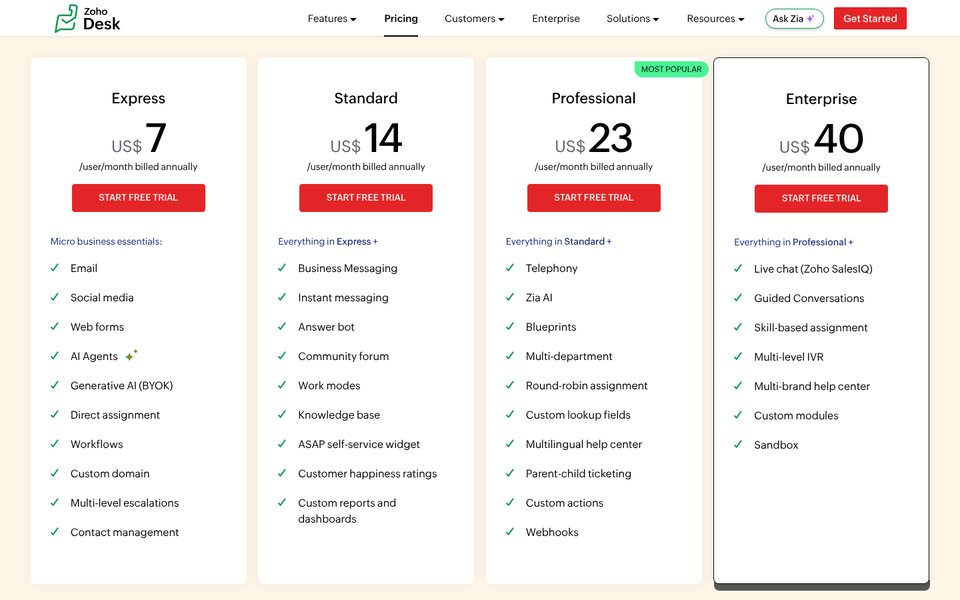Click the US$ 7 Express price
The width and height of the screenshot is (960, 600).
coord(138,139)
